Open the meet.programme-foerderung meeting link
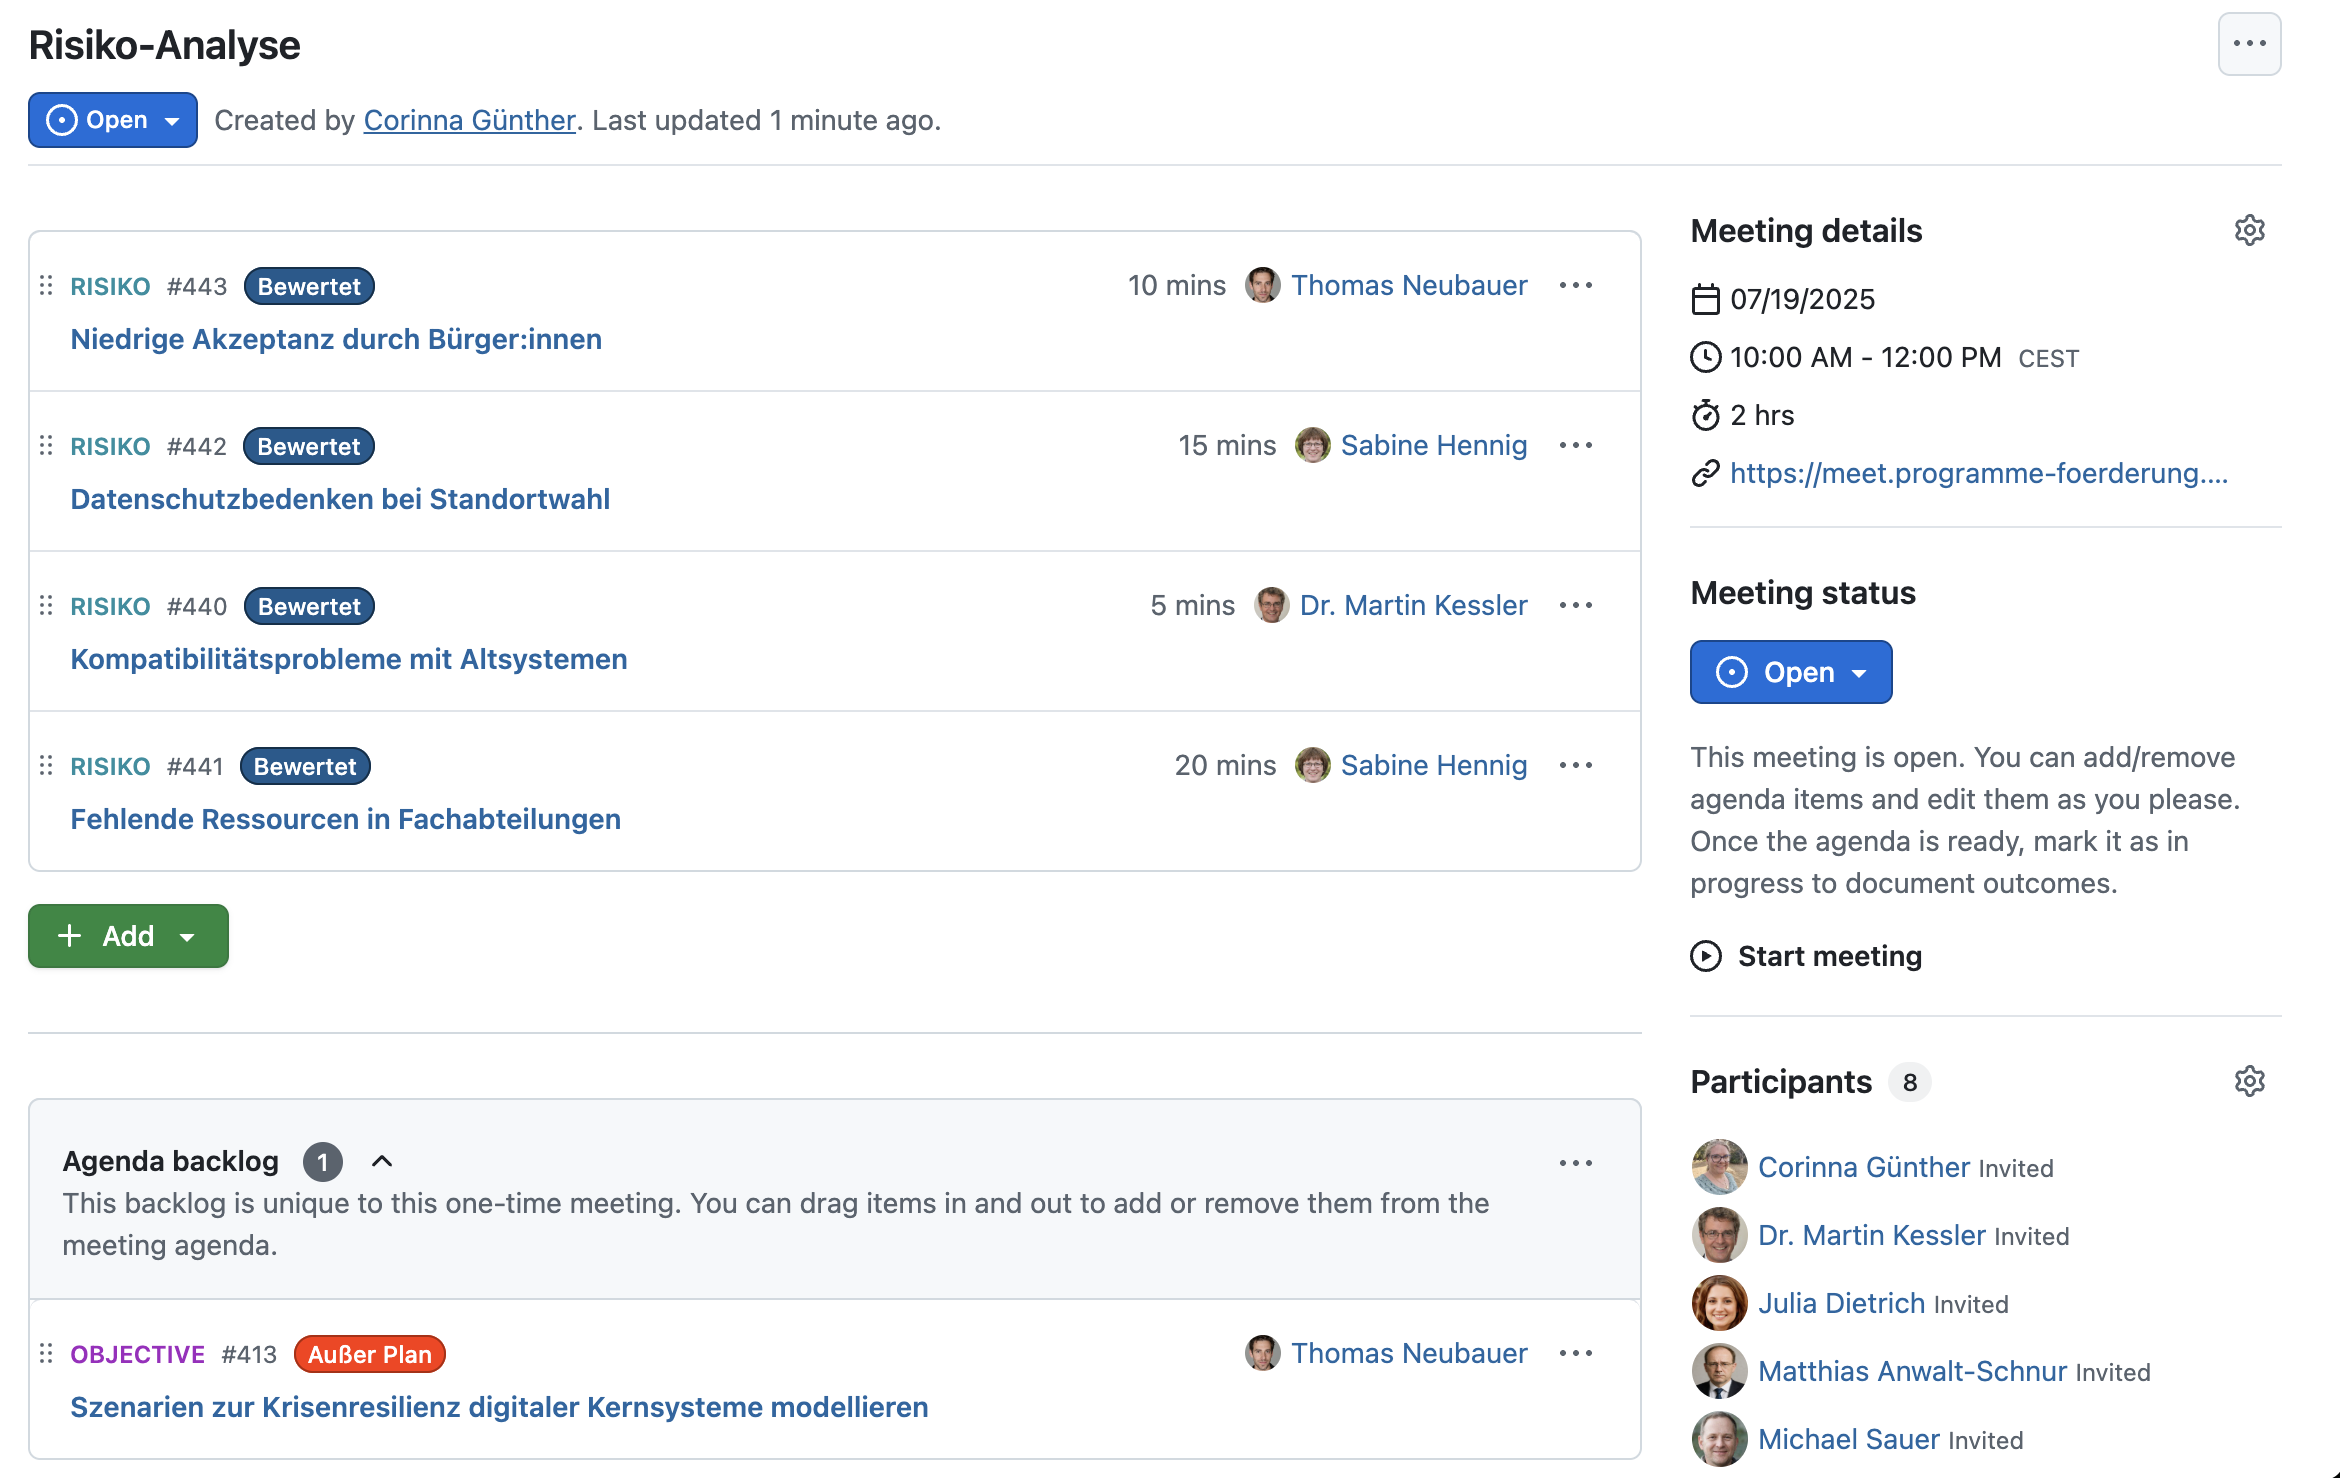Viewport: 2340px width, 1478px height. (1978, 474)
